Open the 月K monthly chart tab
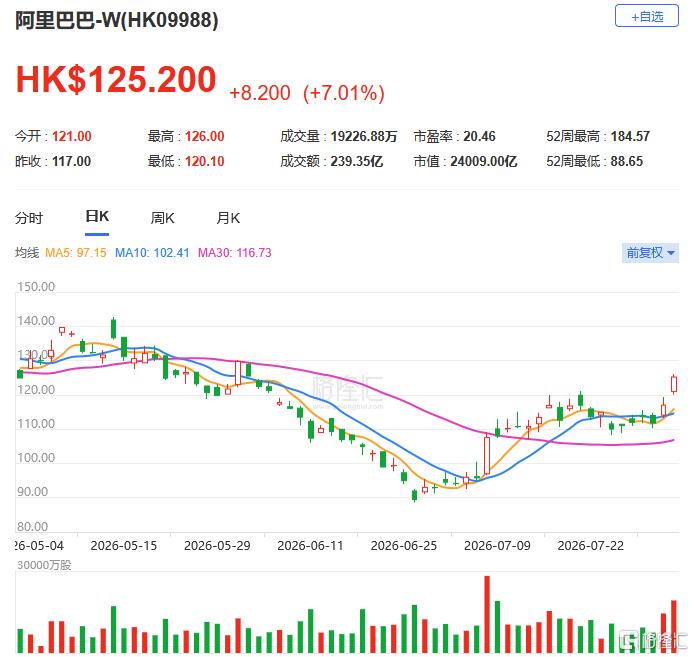 (228, 218)
